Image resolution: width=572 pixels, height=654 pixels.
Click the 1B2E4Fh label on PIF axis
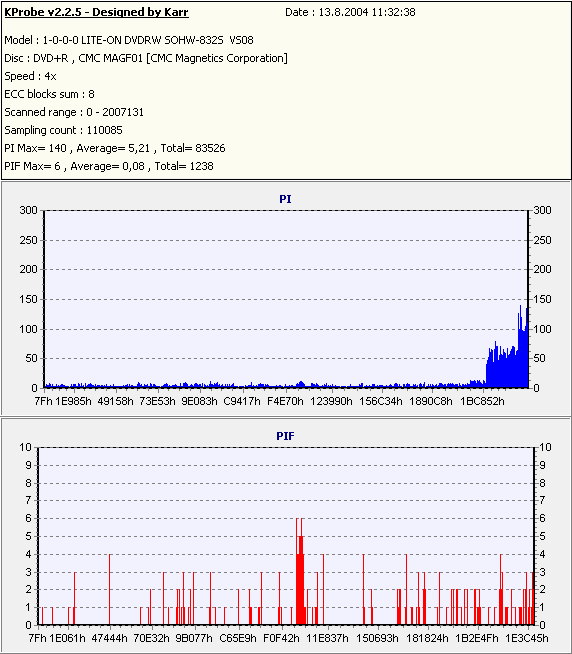(x=477, y=638)
